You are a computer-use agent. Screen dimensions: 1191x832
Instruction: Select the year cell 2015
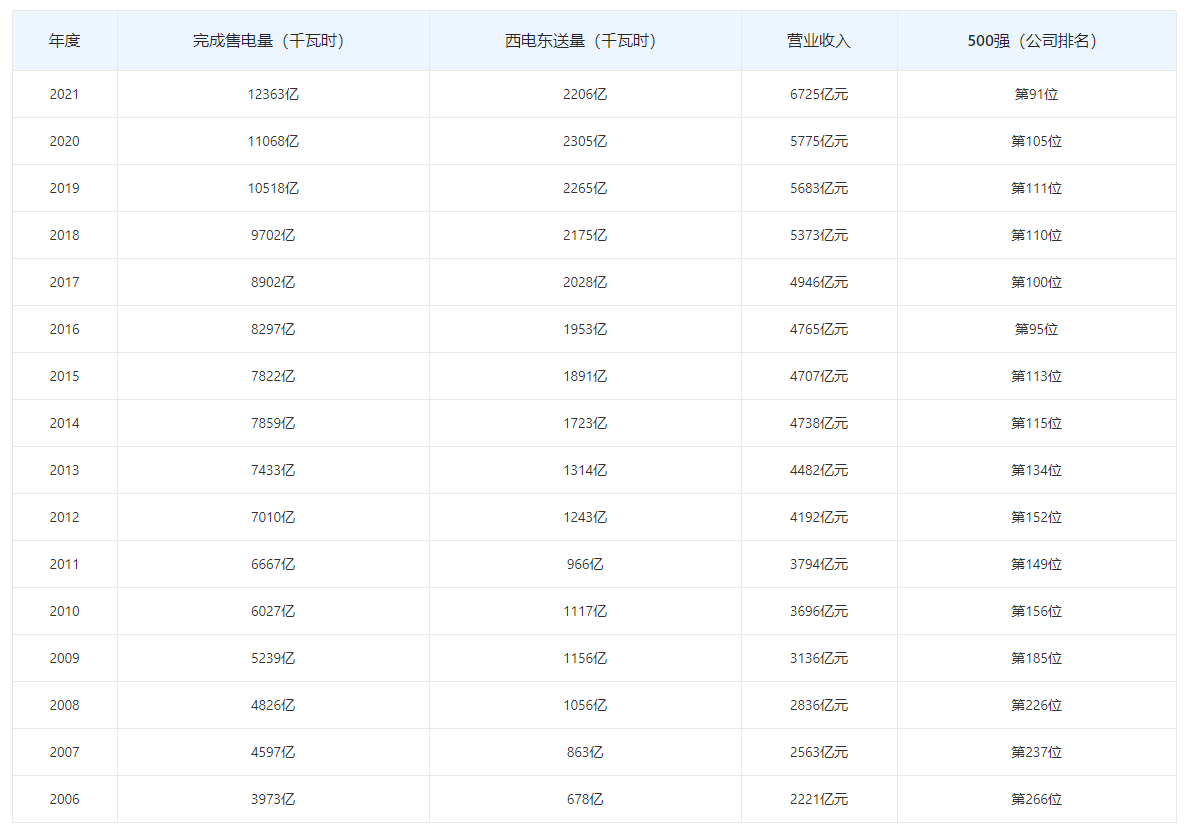click(x=65, y=377)
